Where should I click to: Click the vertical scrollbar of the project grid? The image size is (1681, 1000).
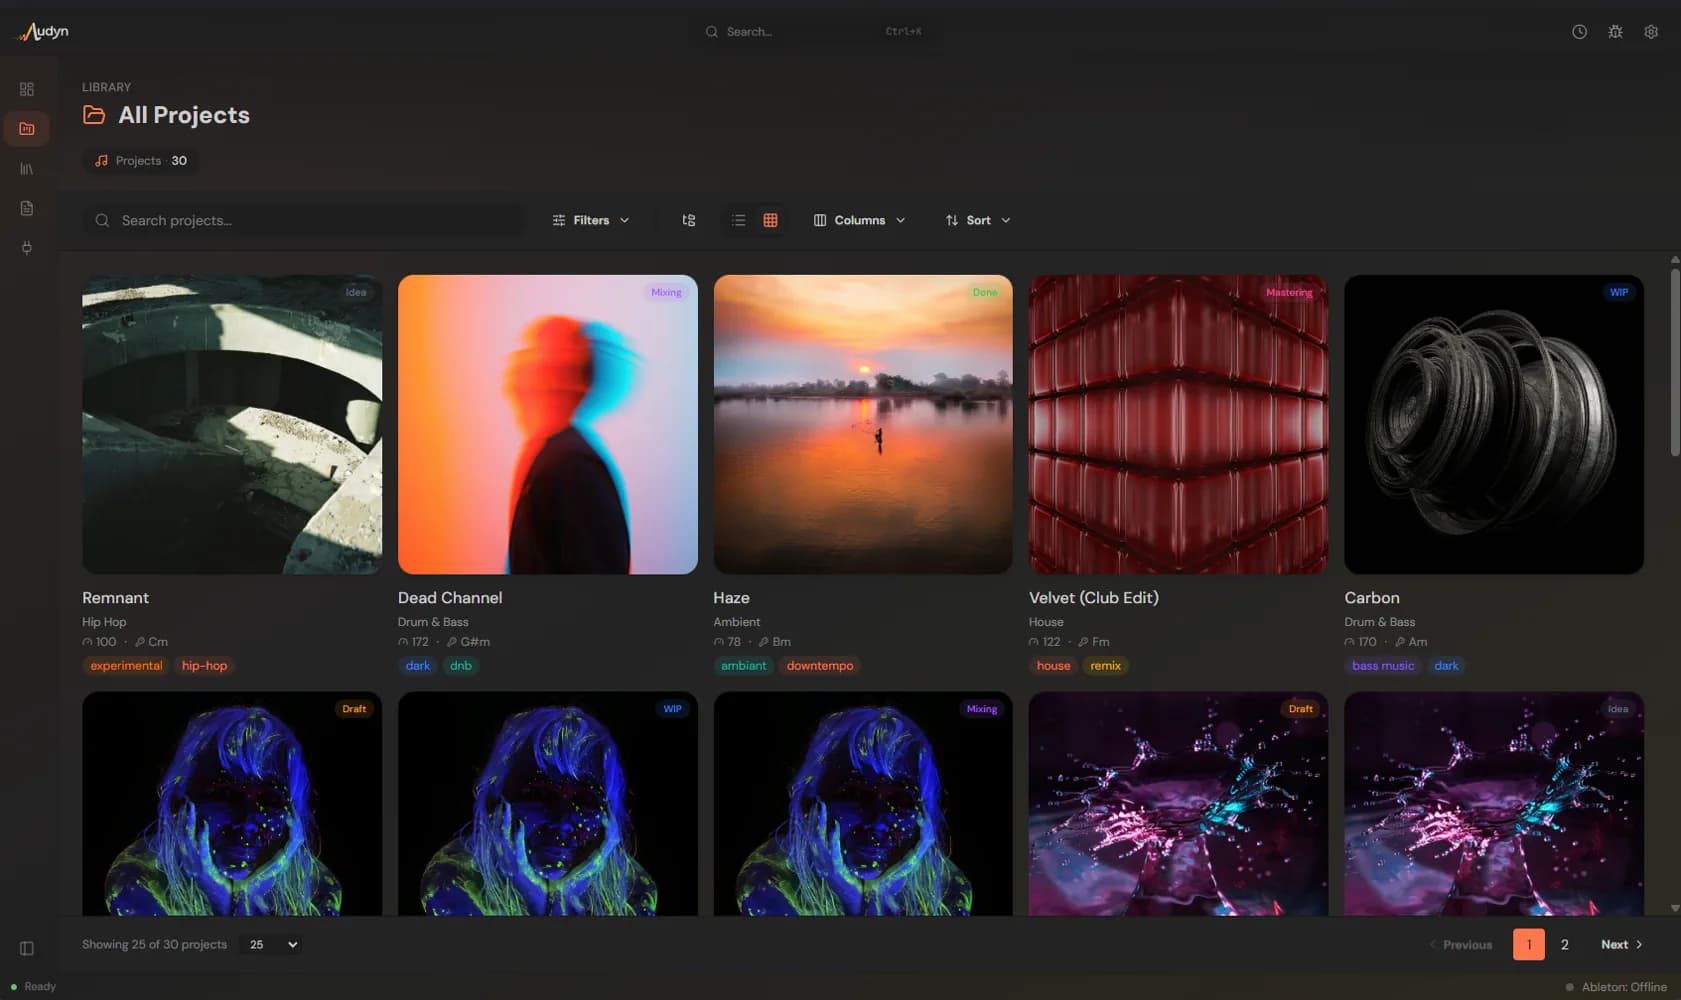1675,362
